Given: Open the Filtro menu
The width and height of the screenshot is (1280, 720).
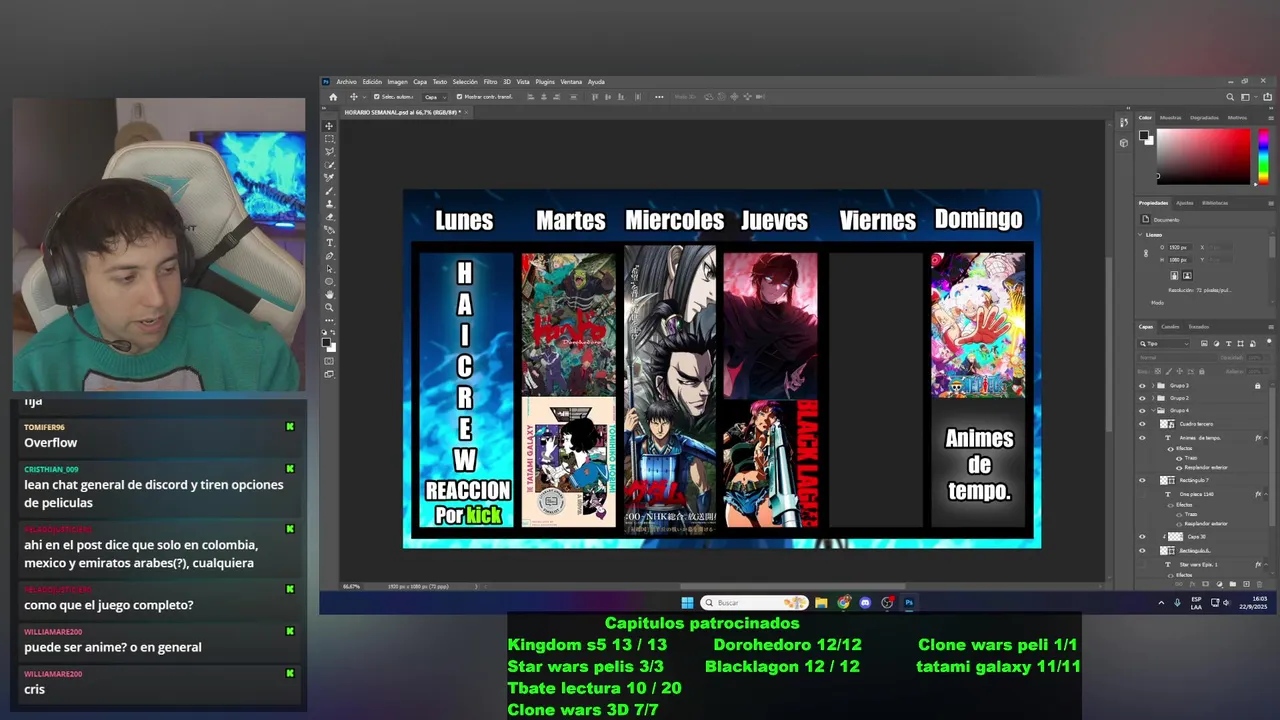Looking at the screenshot, I should tap(490, 82).
